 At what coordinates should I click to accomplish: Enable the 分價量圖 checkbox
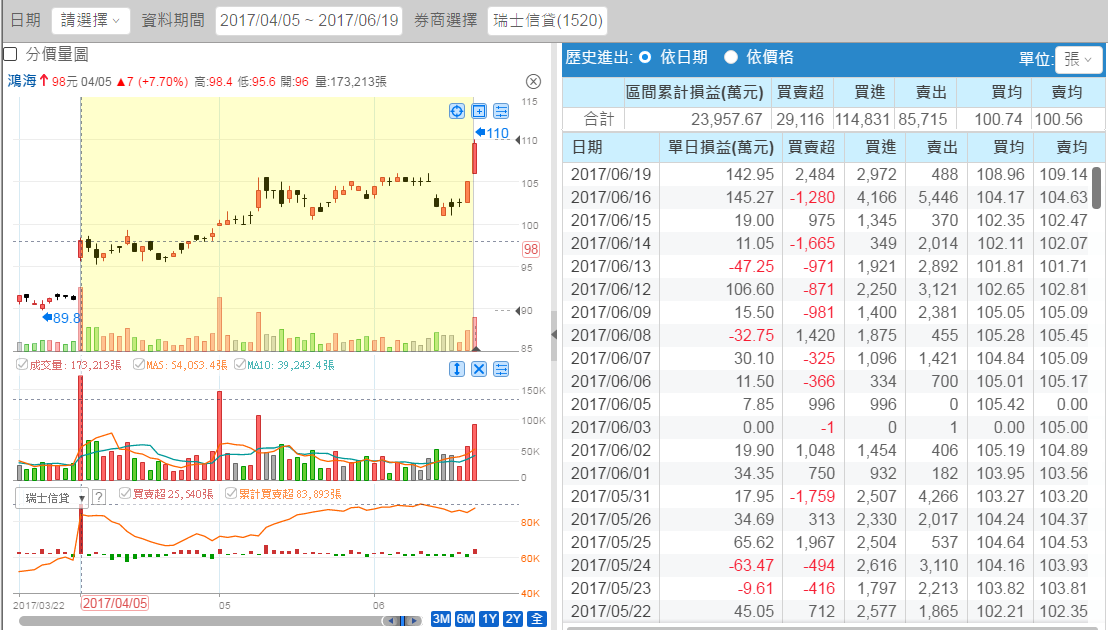11,54
